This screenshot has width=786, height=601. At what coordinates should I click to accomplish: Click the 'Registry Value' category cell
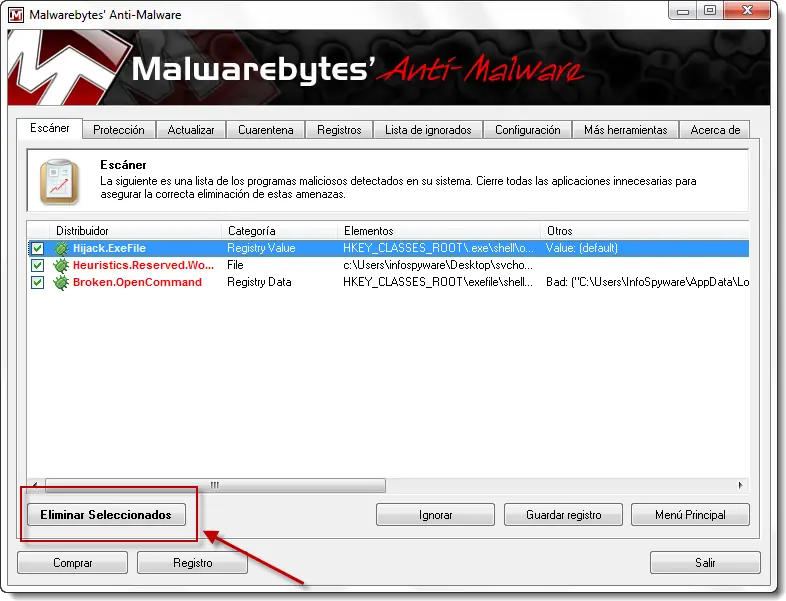(261, 248)
